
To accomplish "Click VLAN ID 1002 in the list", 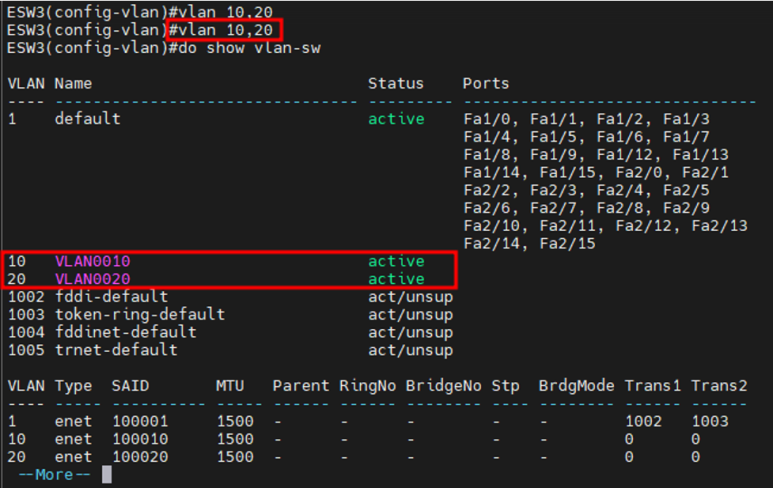I will click(26, 297).
